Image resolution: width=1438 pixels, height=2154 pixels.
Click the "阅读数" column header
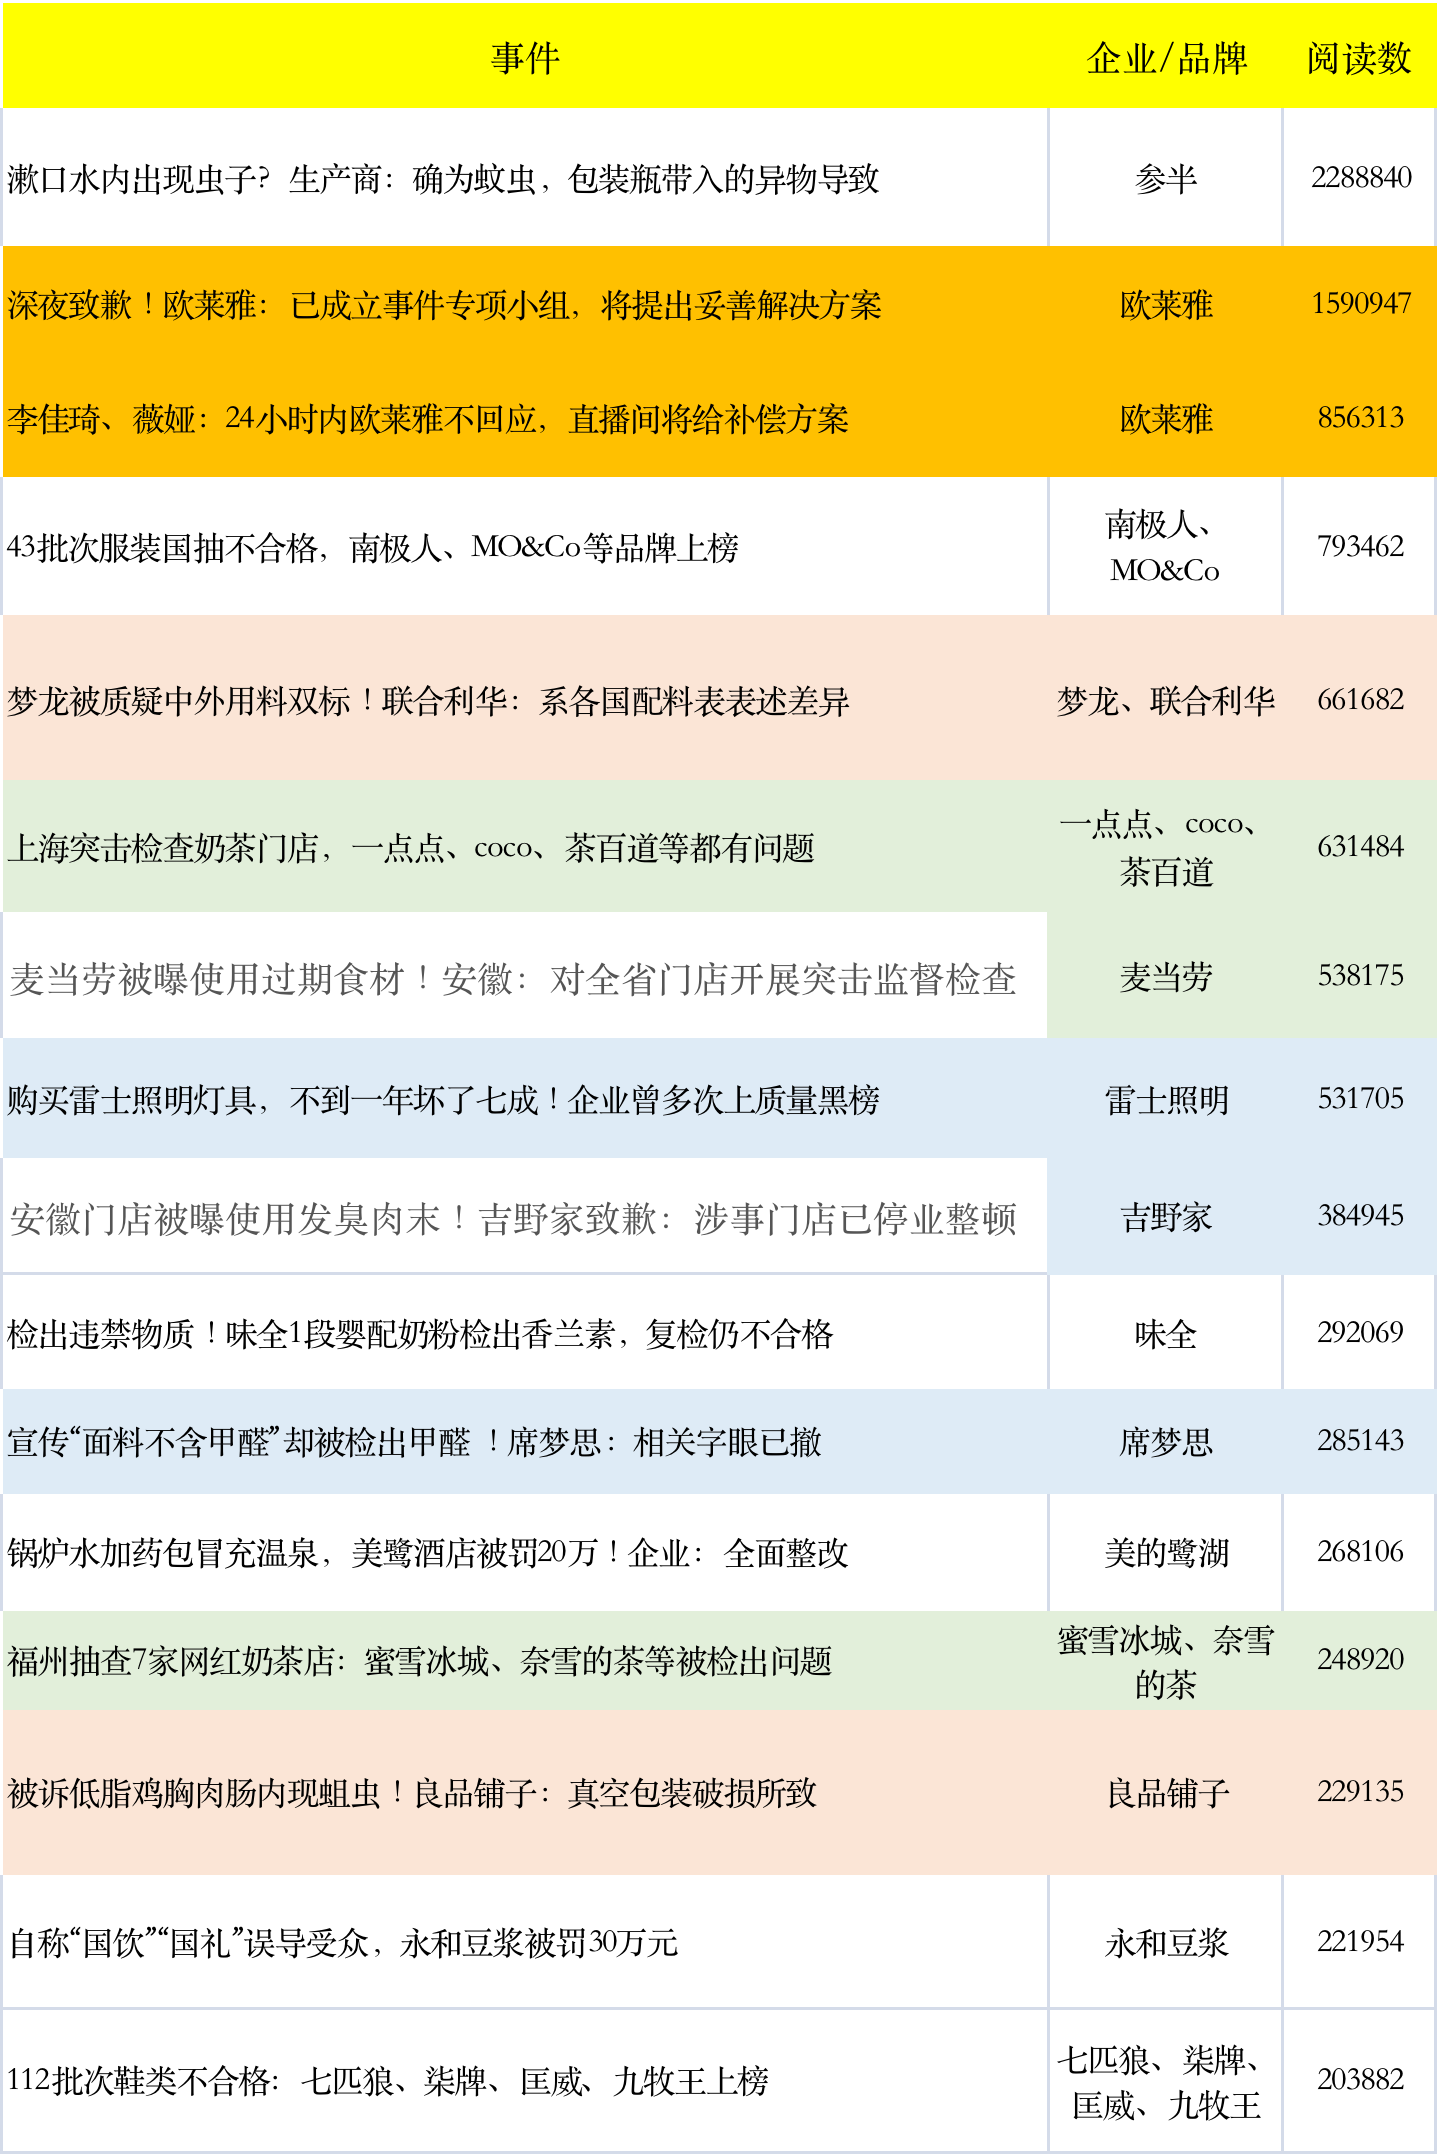click(x=1359, y=58)
